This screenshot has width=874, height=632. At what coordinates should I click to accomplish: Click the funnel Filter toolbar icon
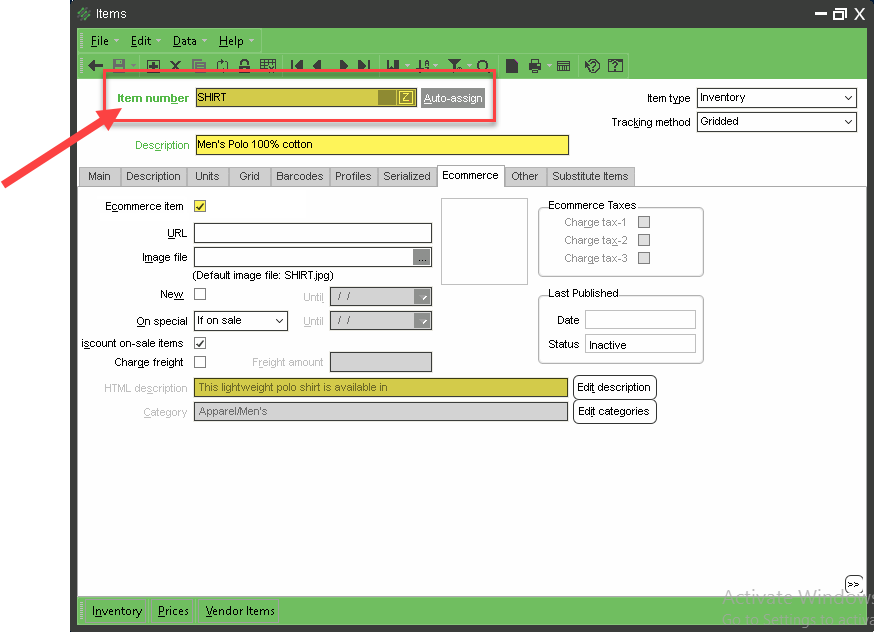(x=455, y=66)
